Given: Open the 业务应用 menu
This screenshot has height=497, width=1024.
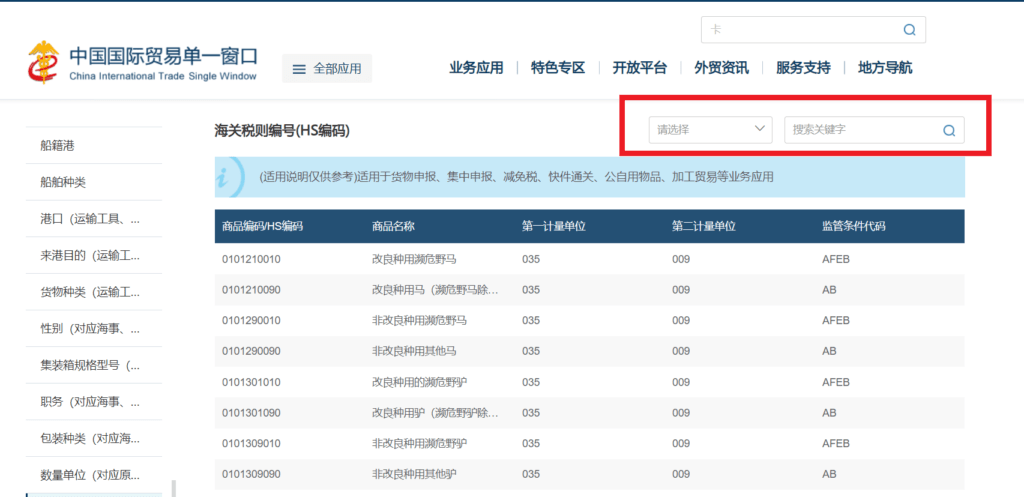Looking at the screenshot, I should (476, 68).
